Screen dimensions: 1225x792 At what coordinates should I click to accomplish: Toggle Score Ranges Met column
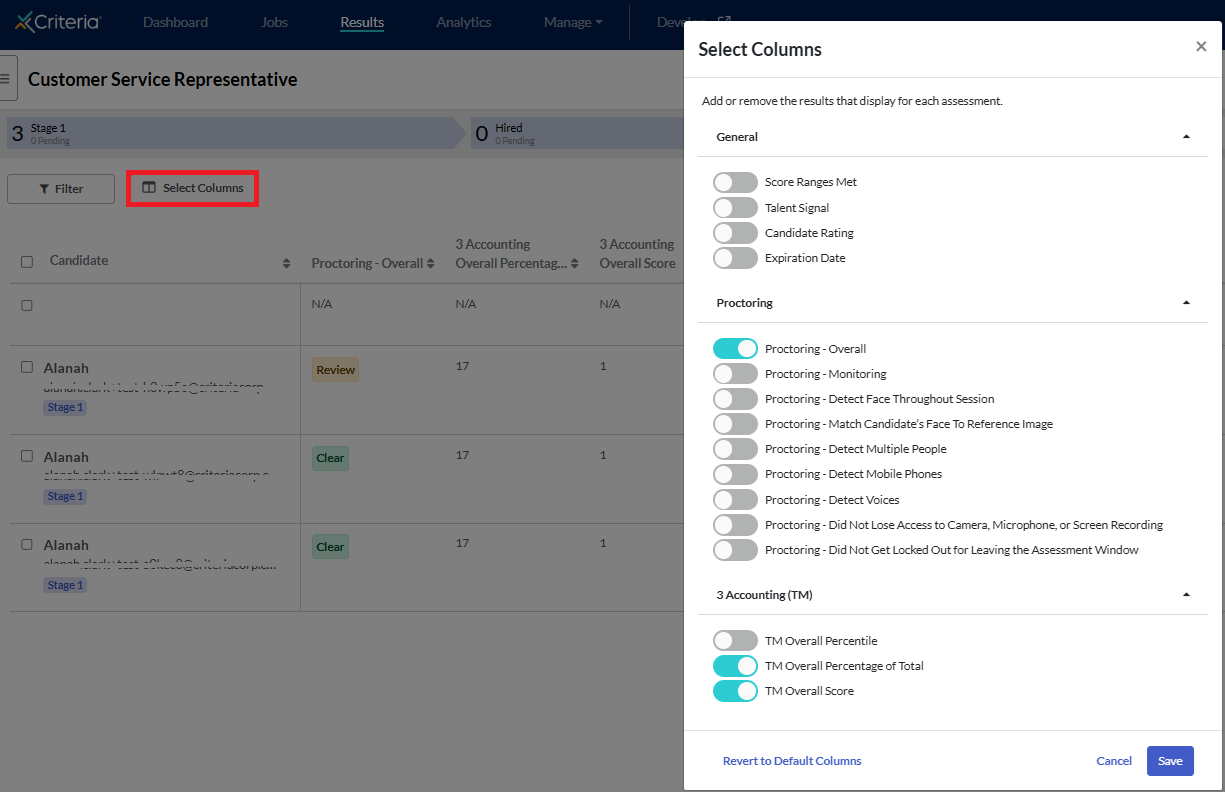point(735,182)
